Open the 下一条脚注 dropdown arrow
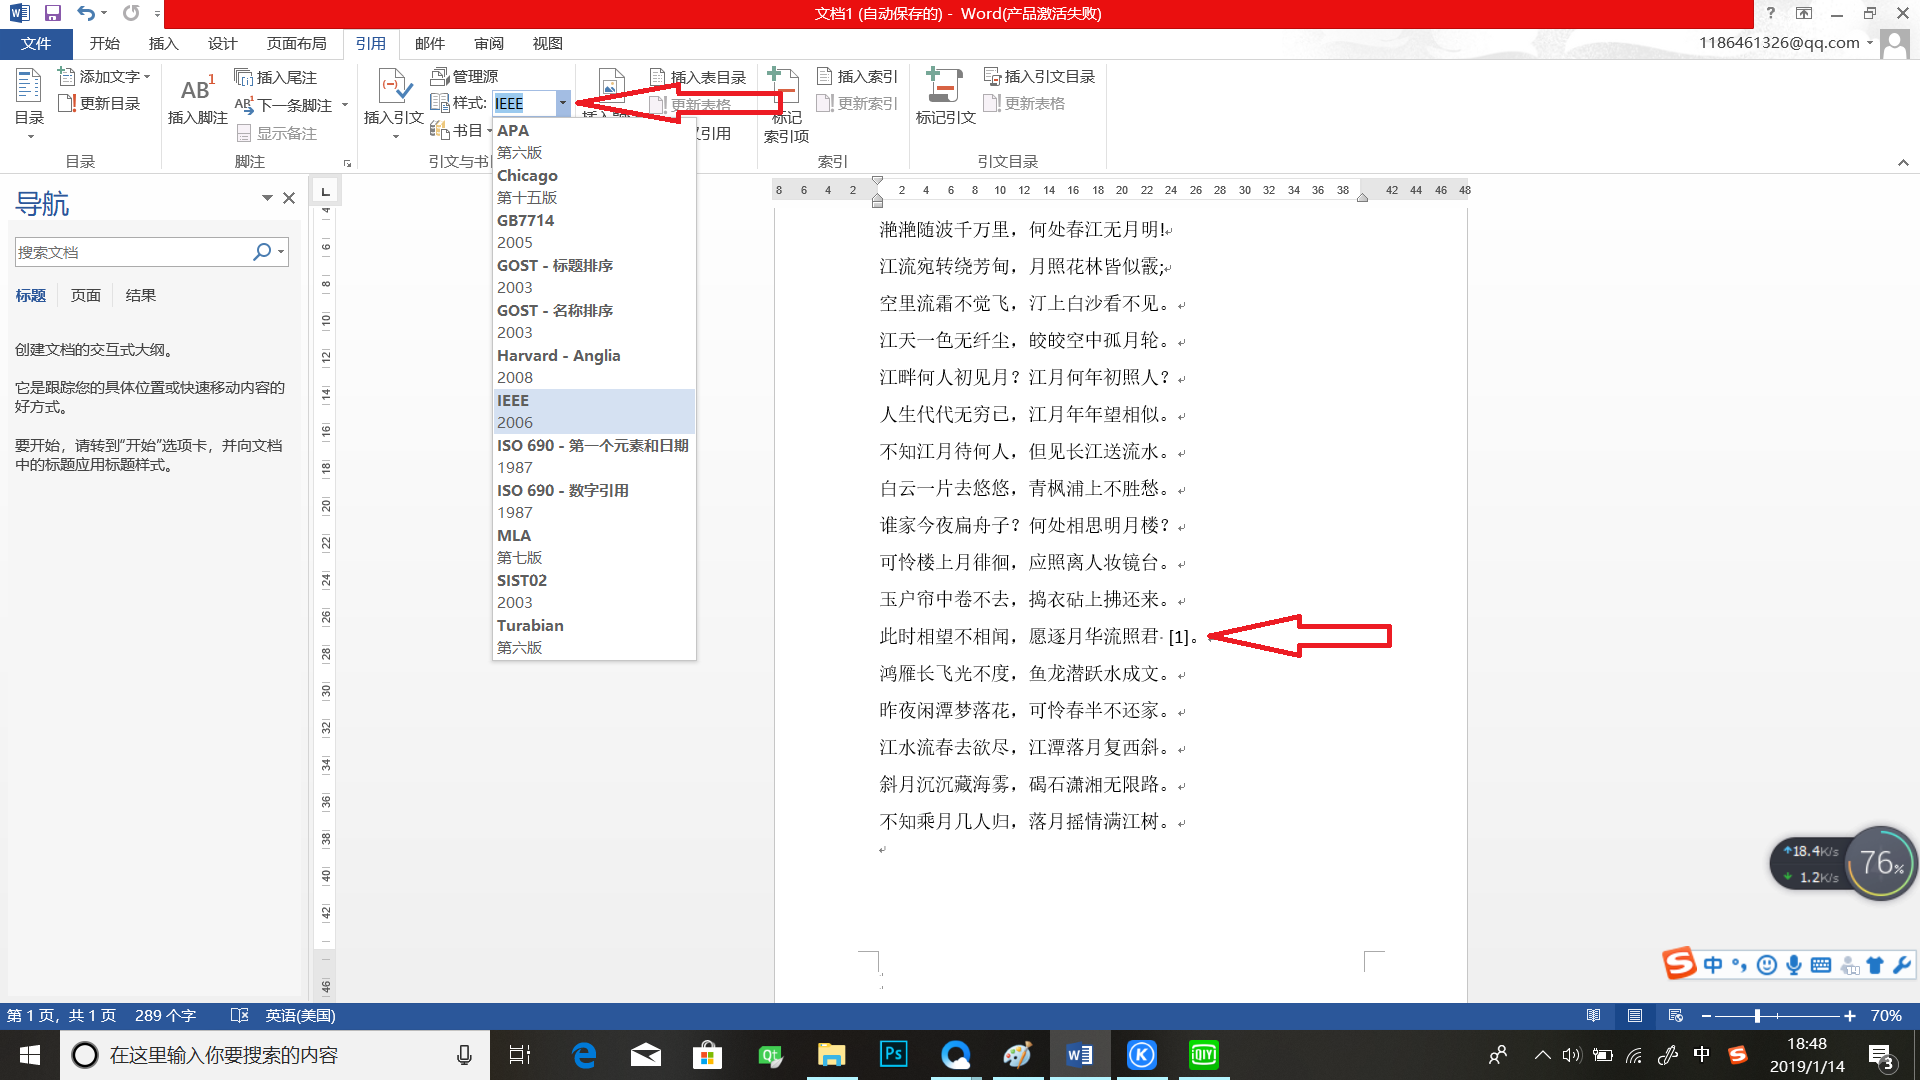 (x=345, y=105)
